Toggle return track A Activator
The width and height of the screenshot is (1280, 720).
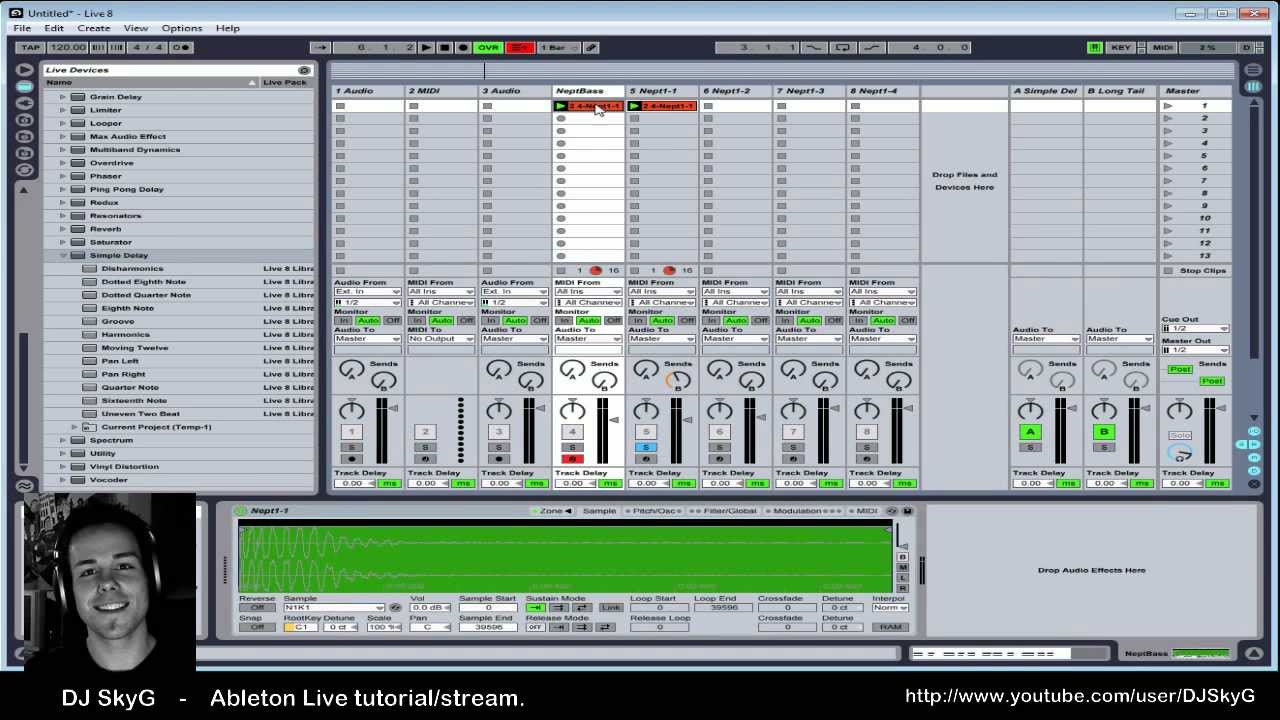coord(1030,432)
